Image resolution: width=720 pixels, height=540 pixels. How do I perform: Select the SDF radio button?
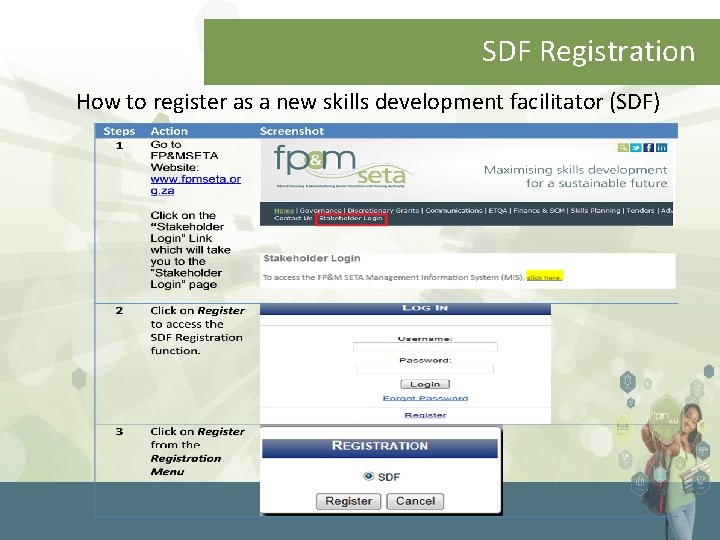coord(368,476)
